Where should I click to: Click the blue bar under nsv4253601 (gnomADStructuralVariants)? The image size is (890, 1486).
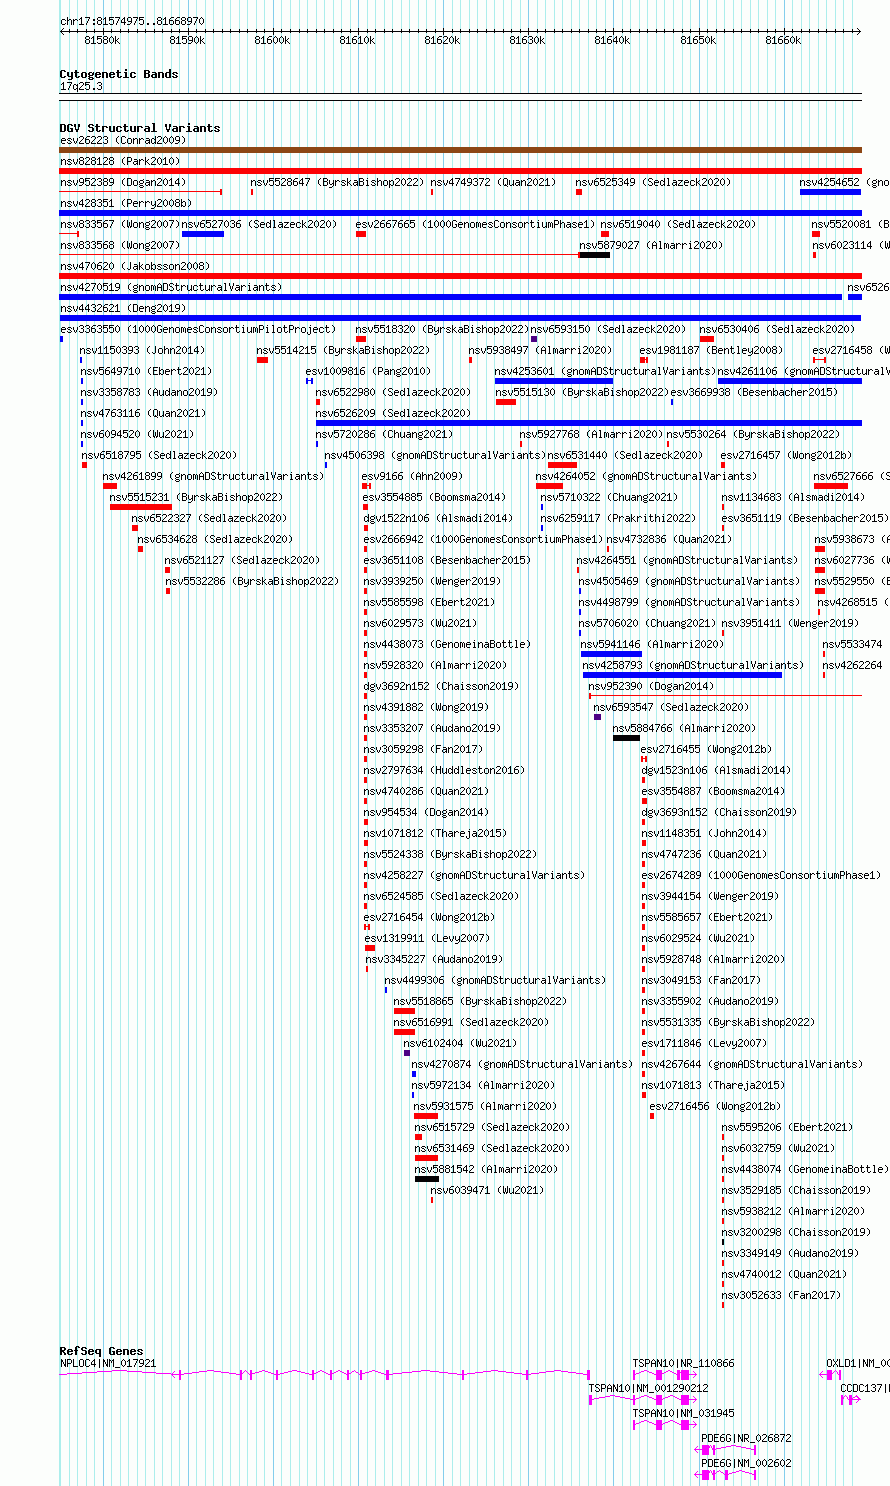(554, 381)
